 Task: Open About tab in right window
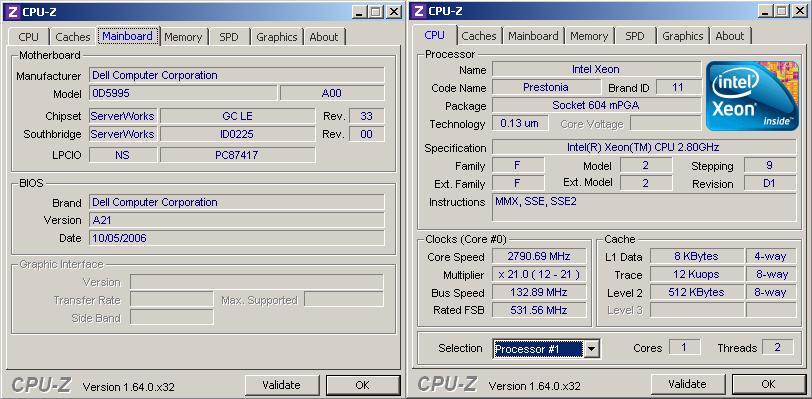tap(730, 36)
